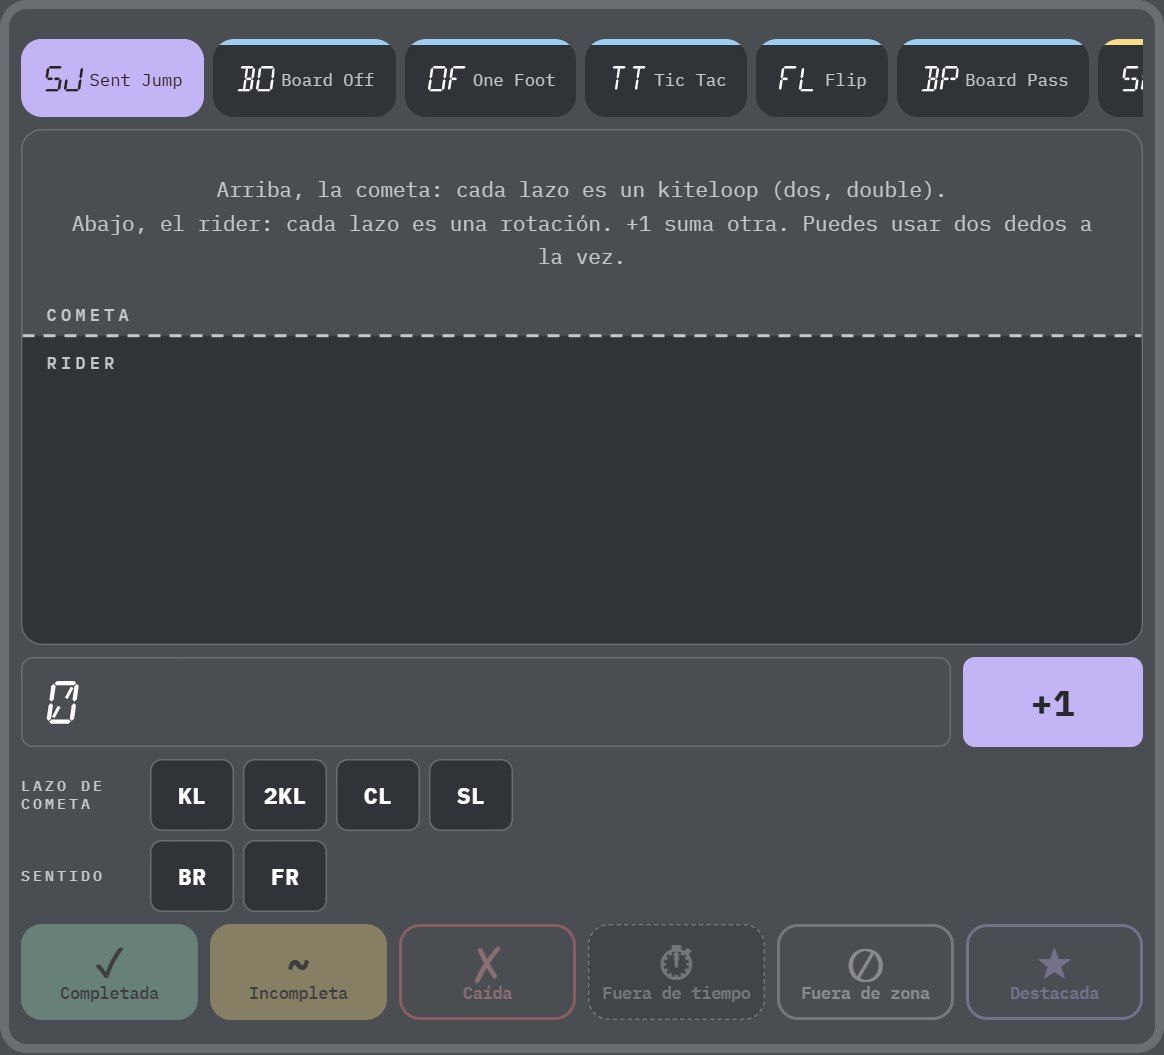The image size is (1164, 1055).
Task: Flag trick as Fuera de tiempo
Action: pos(676,972)
